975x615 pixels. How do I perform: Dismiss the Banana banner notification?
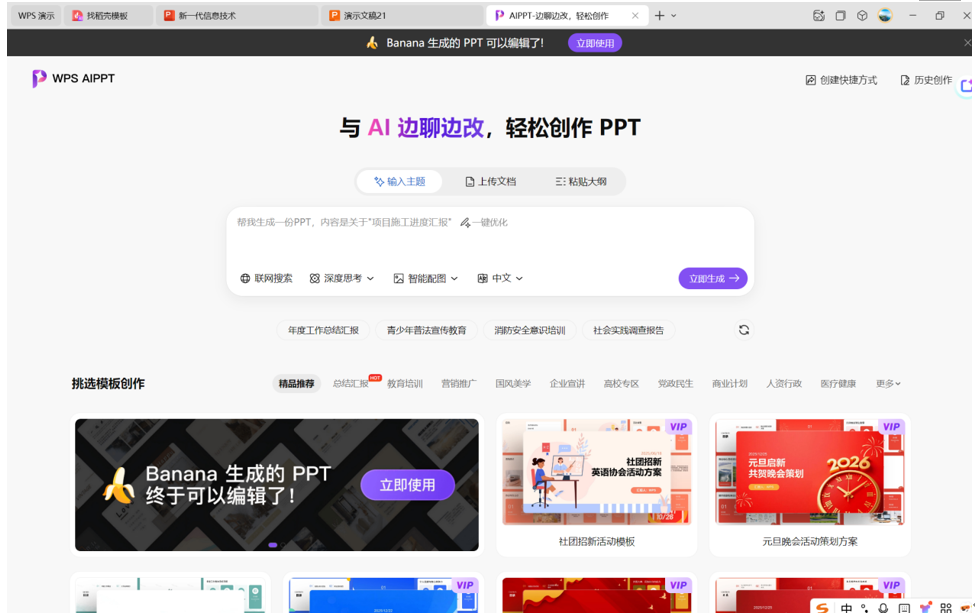967,43
